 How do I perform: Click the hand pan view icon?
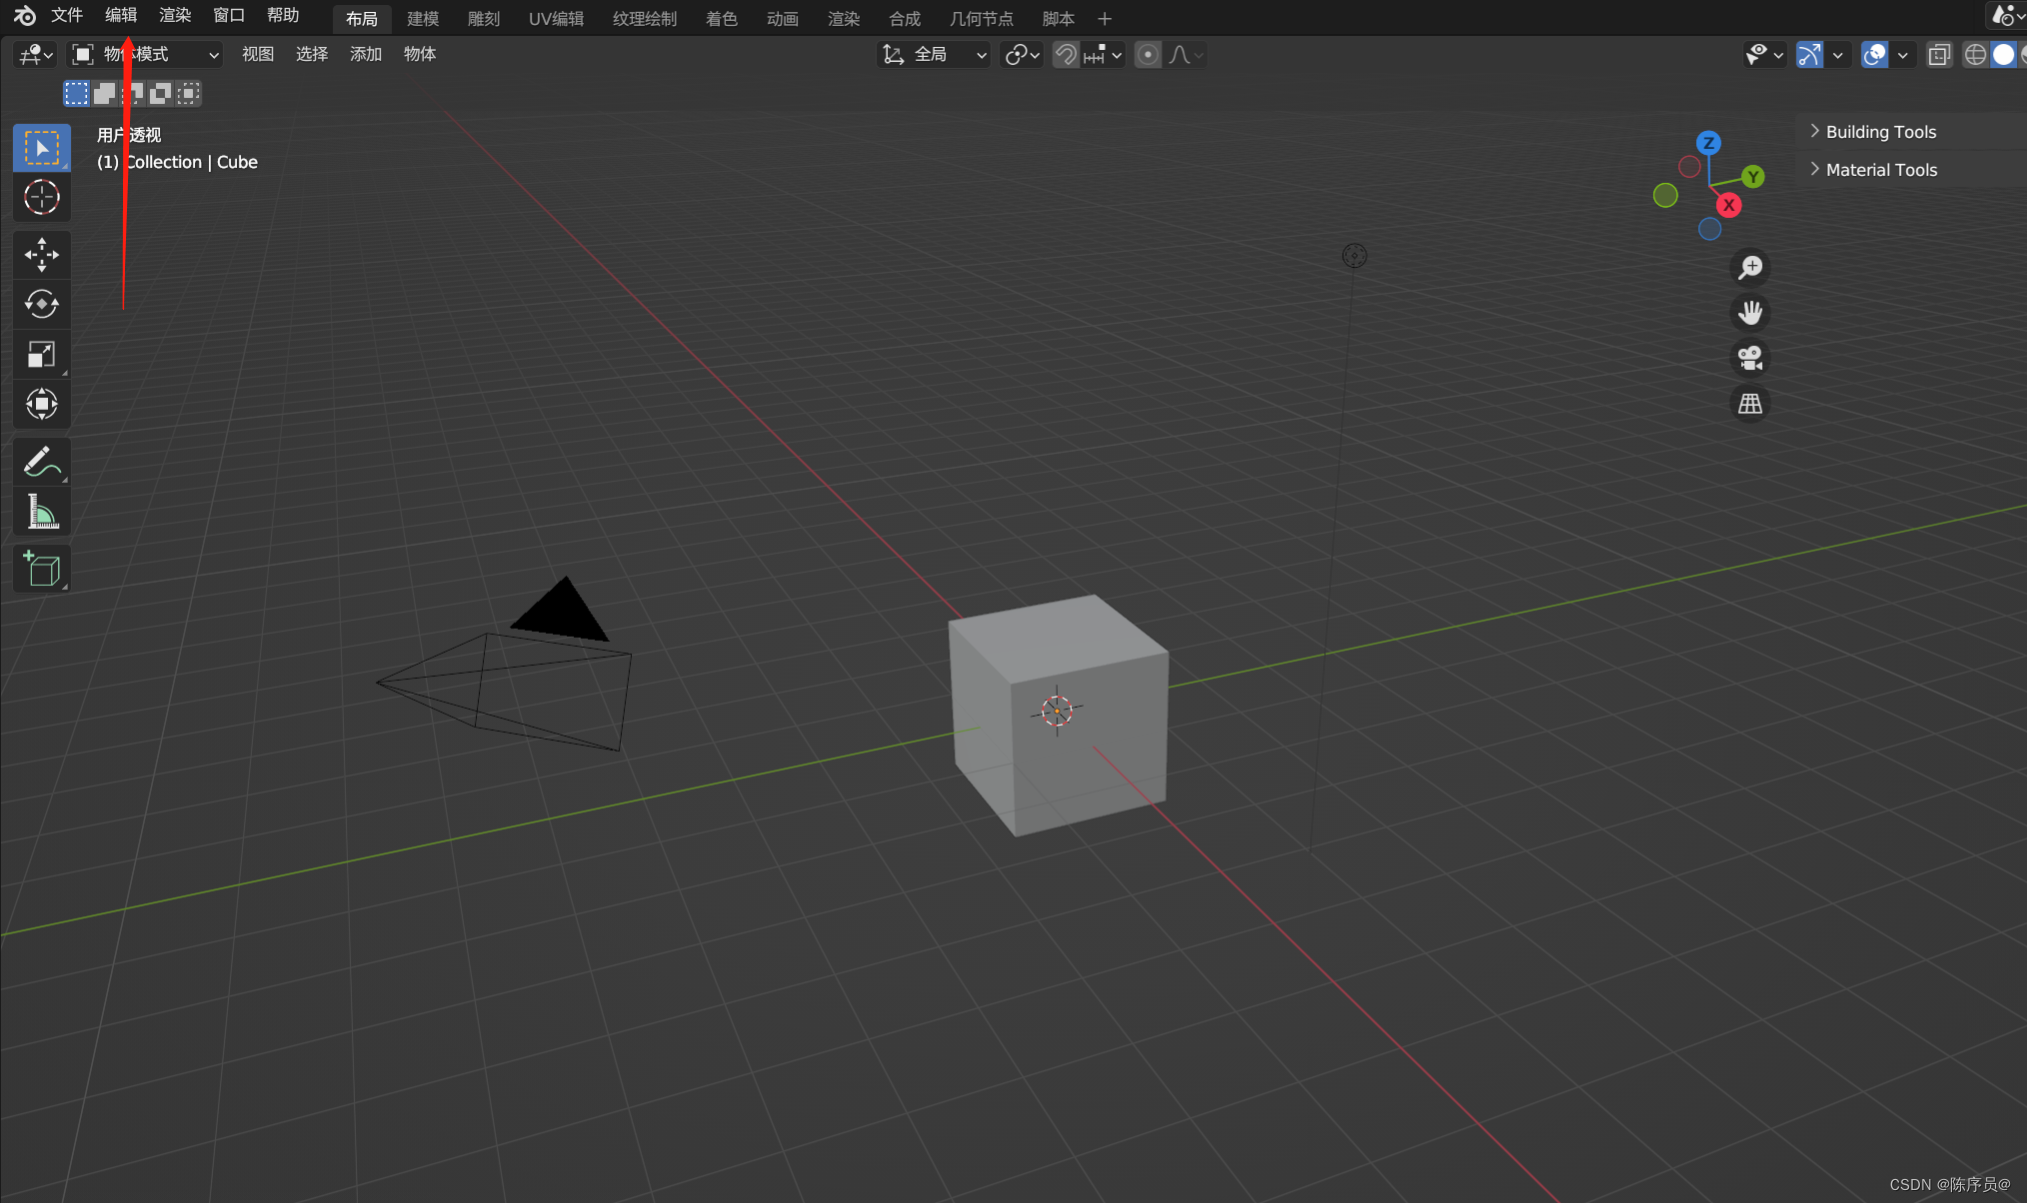1750,313
